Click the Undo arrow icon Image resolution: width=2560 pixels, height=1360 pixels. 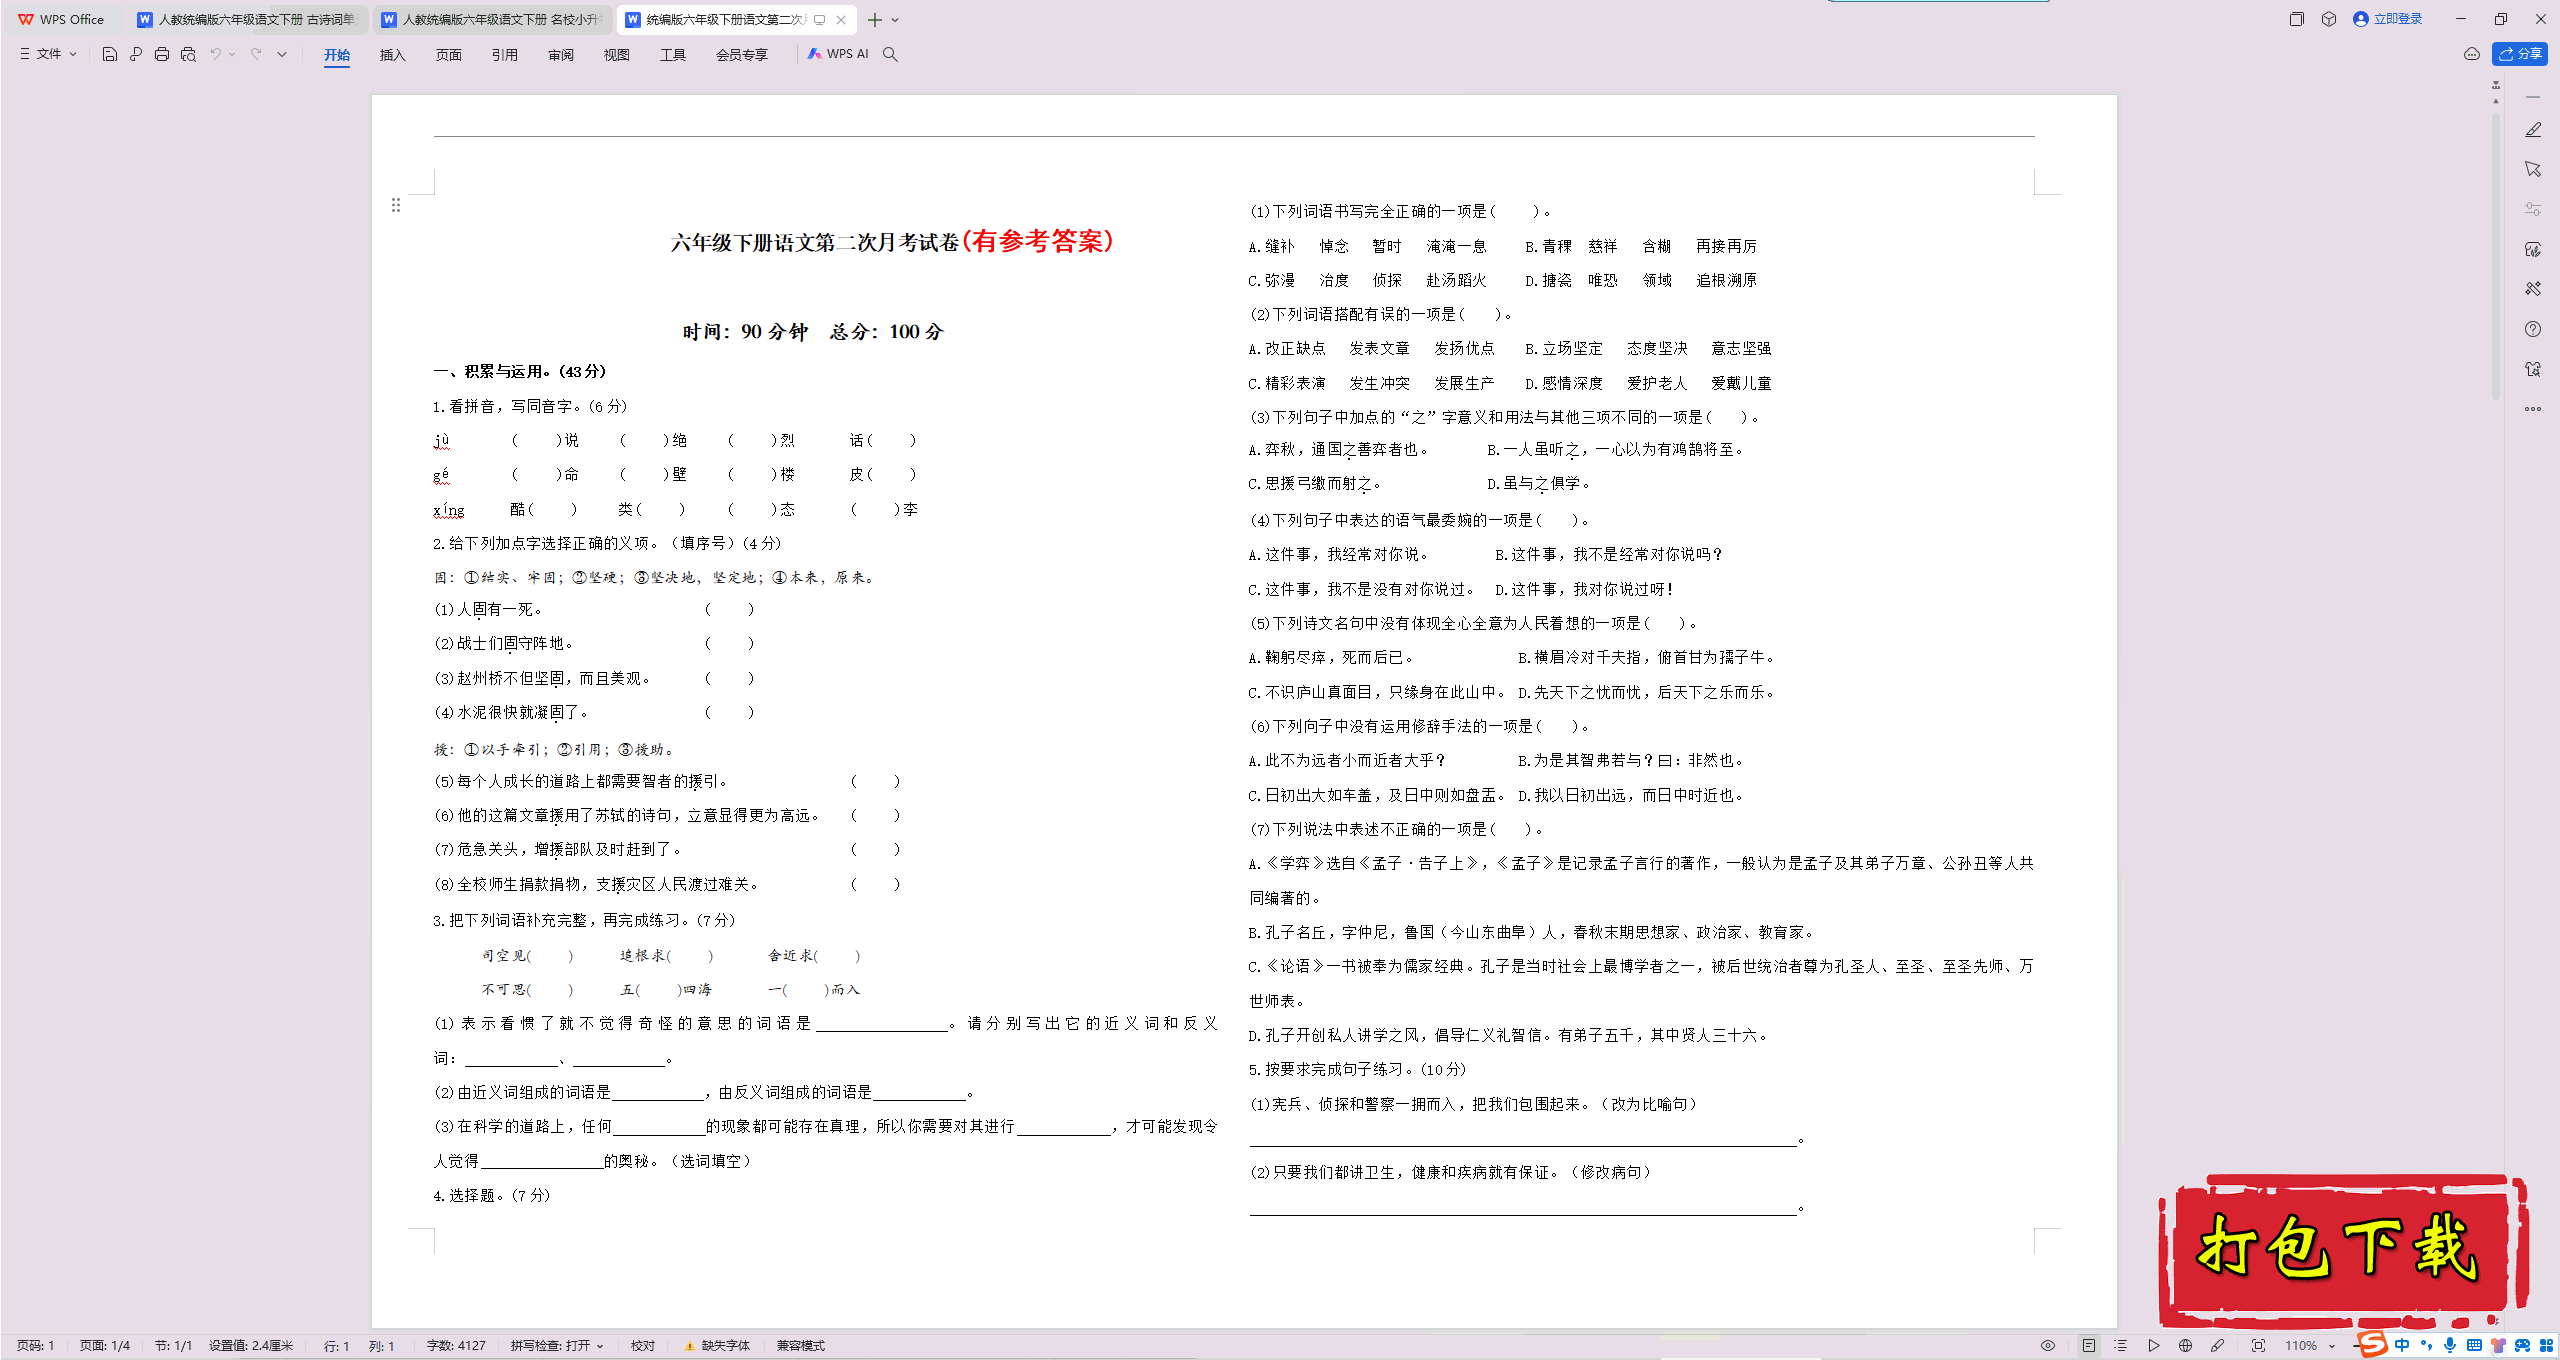click(x=215, y=54)
